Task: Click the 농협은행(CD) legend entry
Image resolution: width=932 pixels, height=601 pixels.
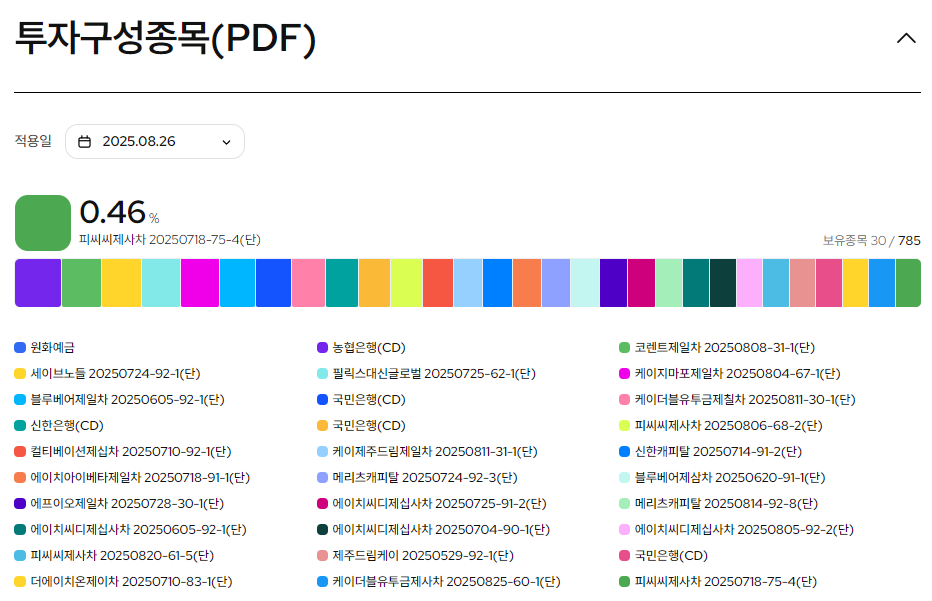Action: pyautogui.click(x=361, y=347)
